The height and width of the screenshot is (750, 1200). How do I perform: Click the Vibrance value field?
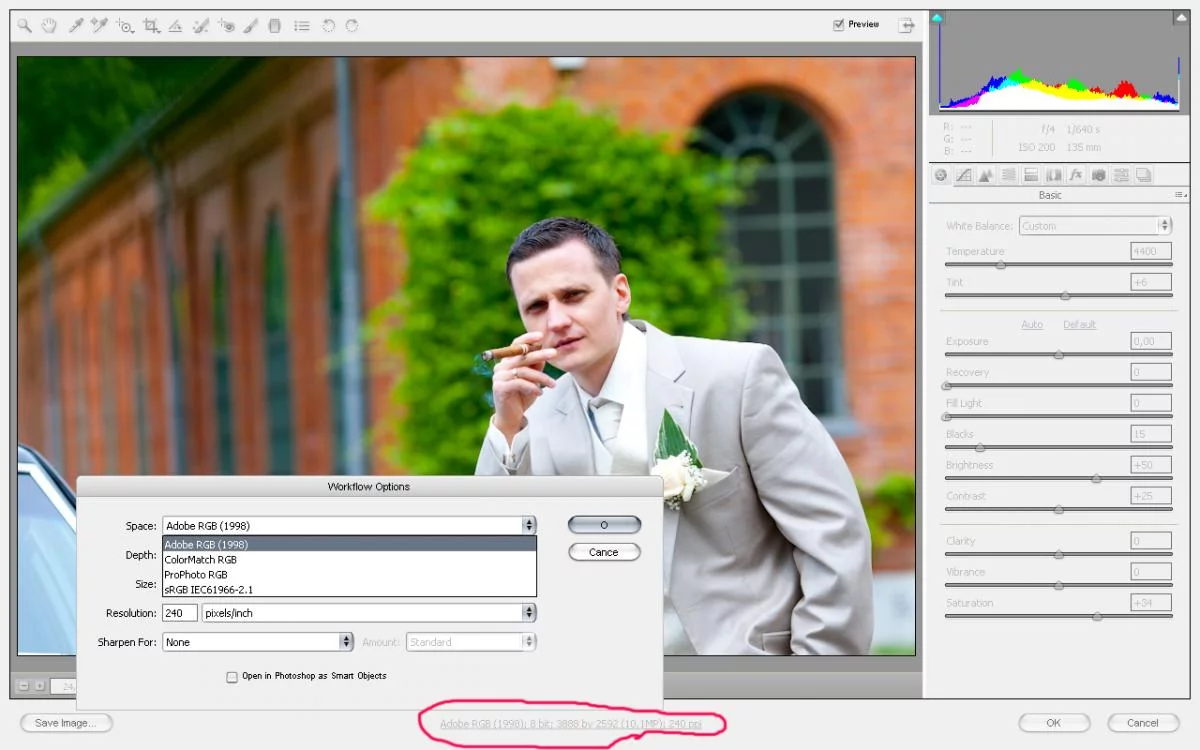[x=1151, y=572]
